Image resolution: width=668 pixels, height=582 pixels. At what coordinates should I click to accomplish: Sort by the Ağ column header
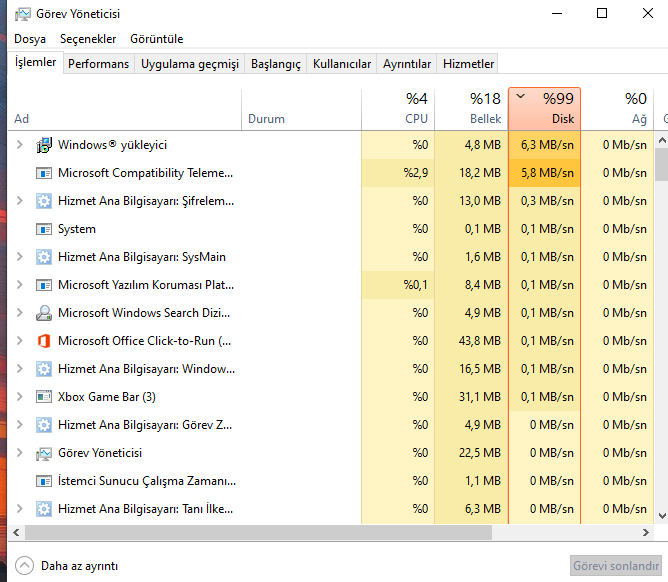[617, 109]
